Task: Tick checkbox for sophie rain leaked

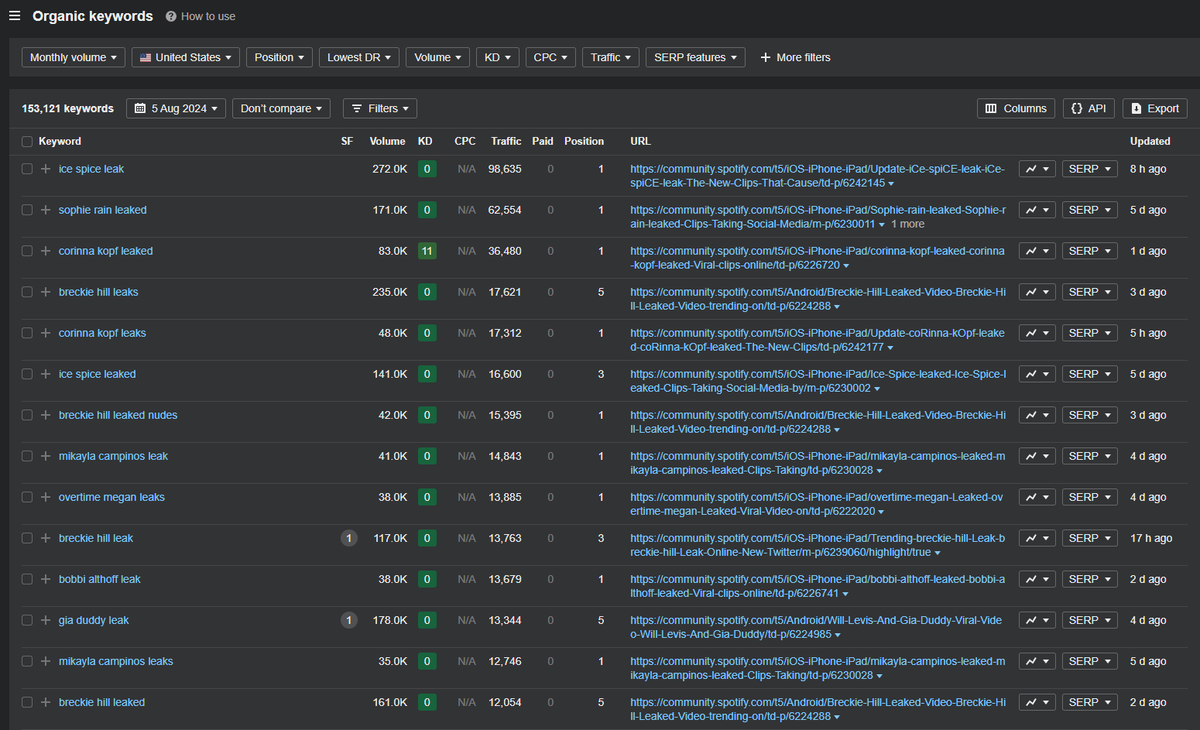Action: (27, 210)
